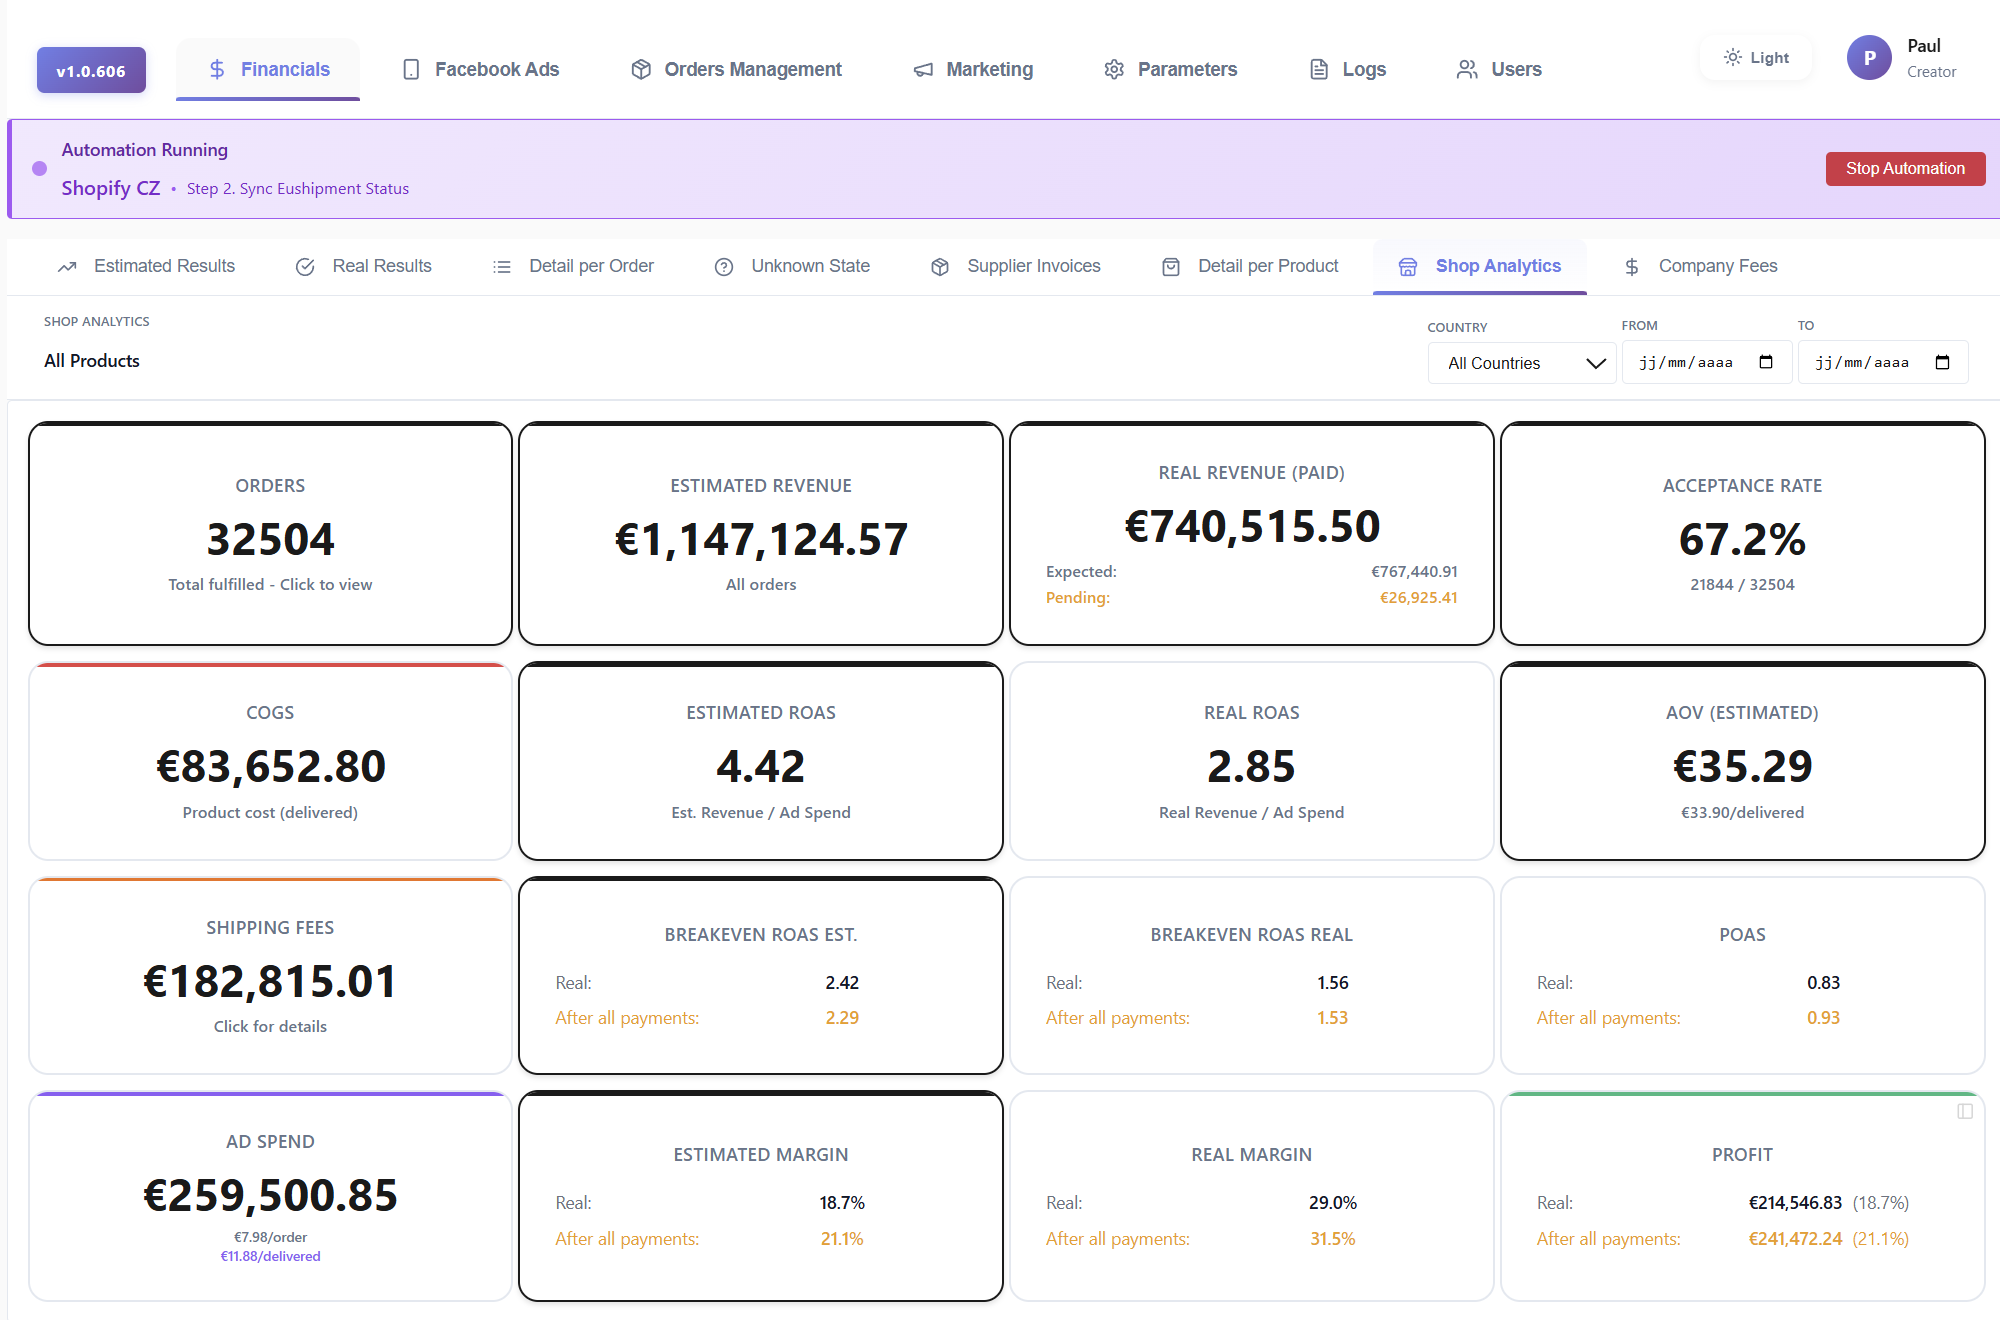The width and height of the screenshot is (2000, 1320).
Task: Open Parameters via the gear icon
Action: 1114,69
